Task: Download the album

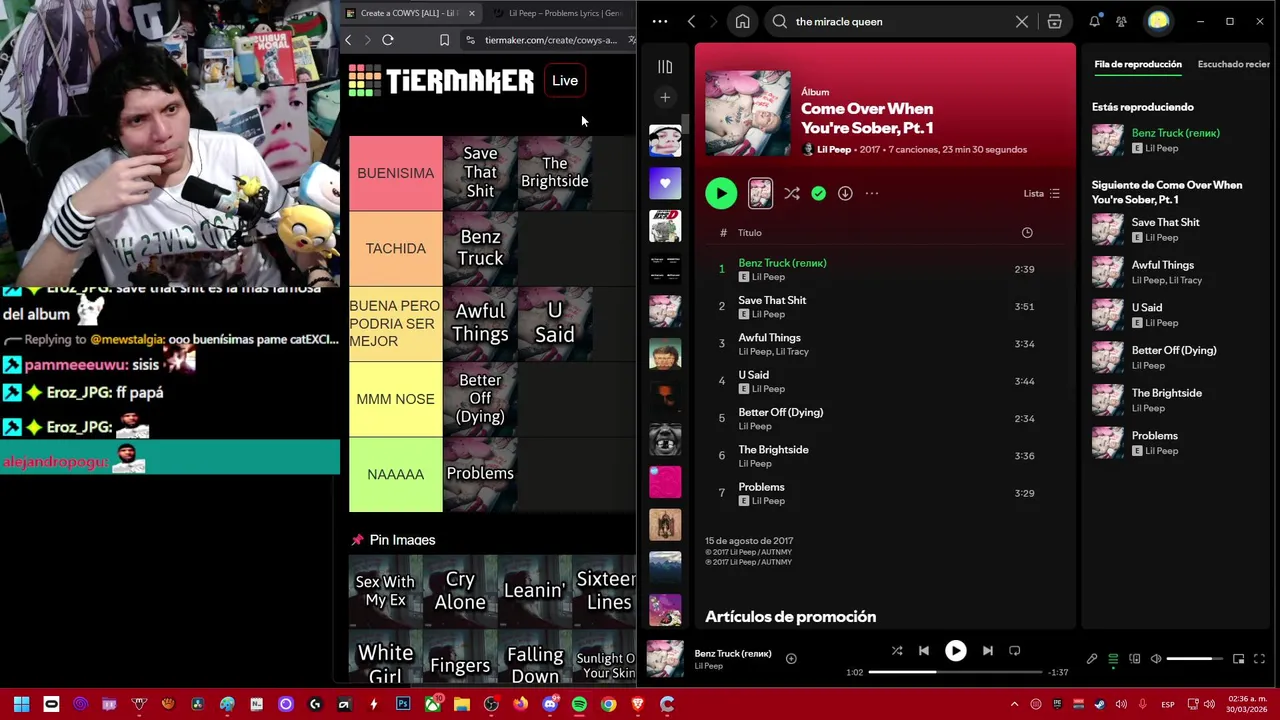Action: coord(845,193)
